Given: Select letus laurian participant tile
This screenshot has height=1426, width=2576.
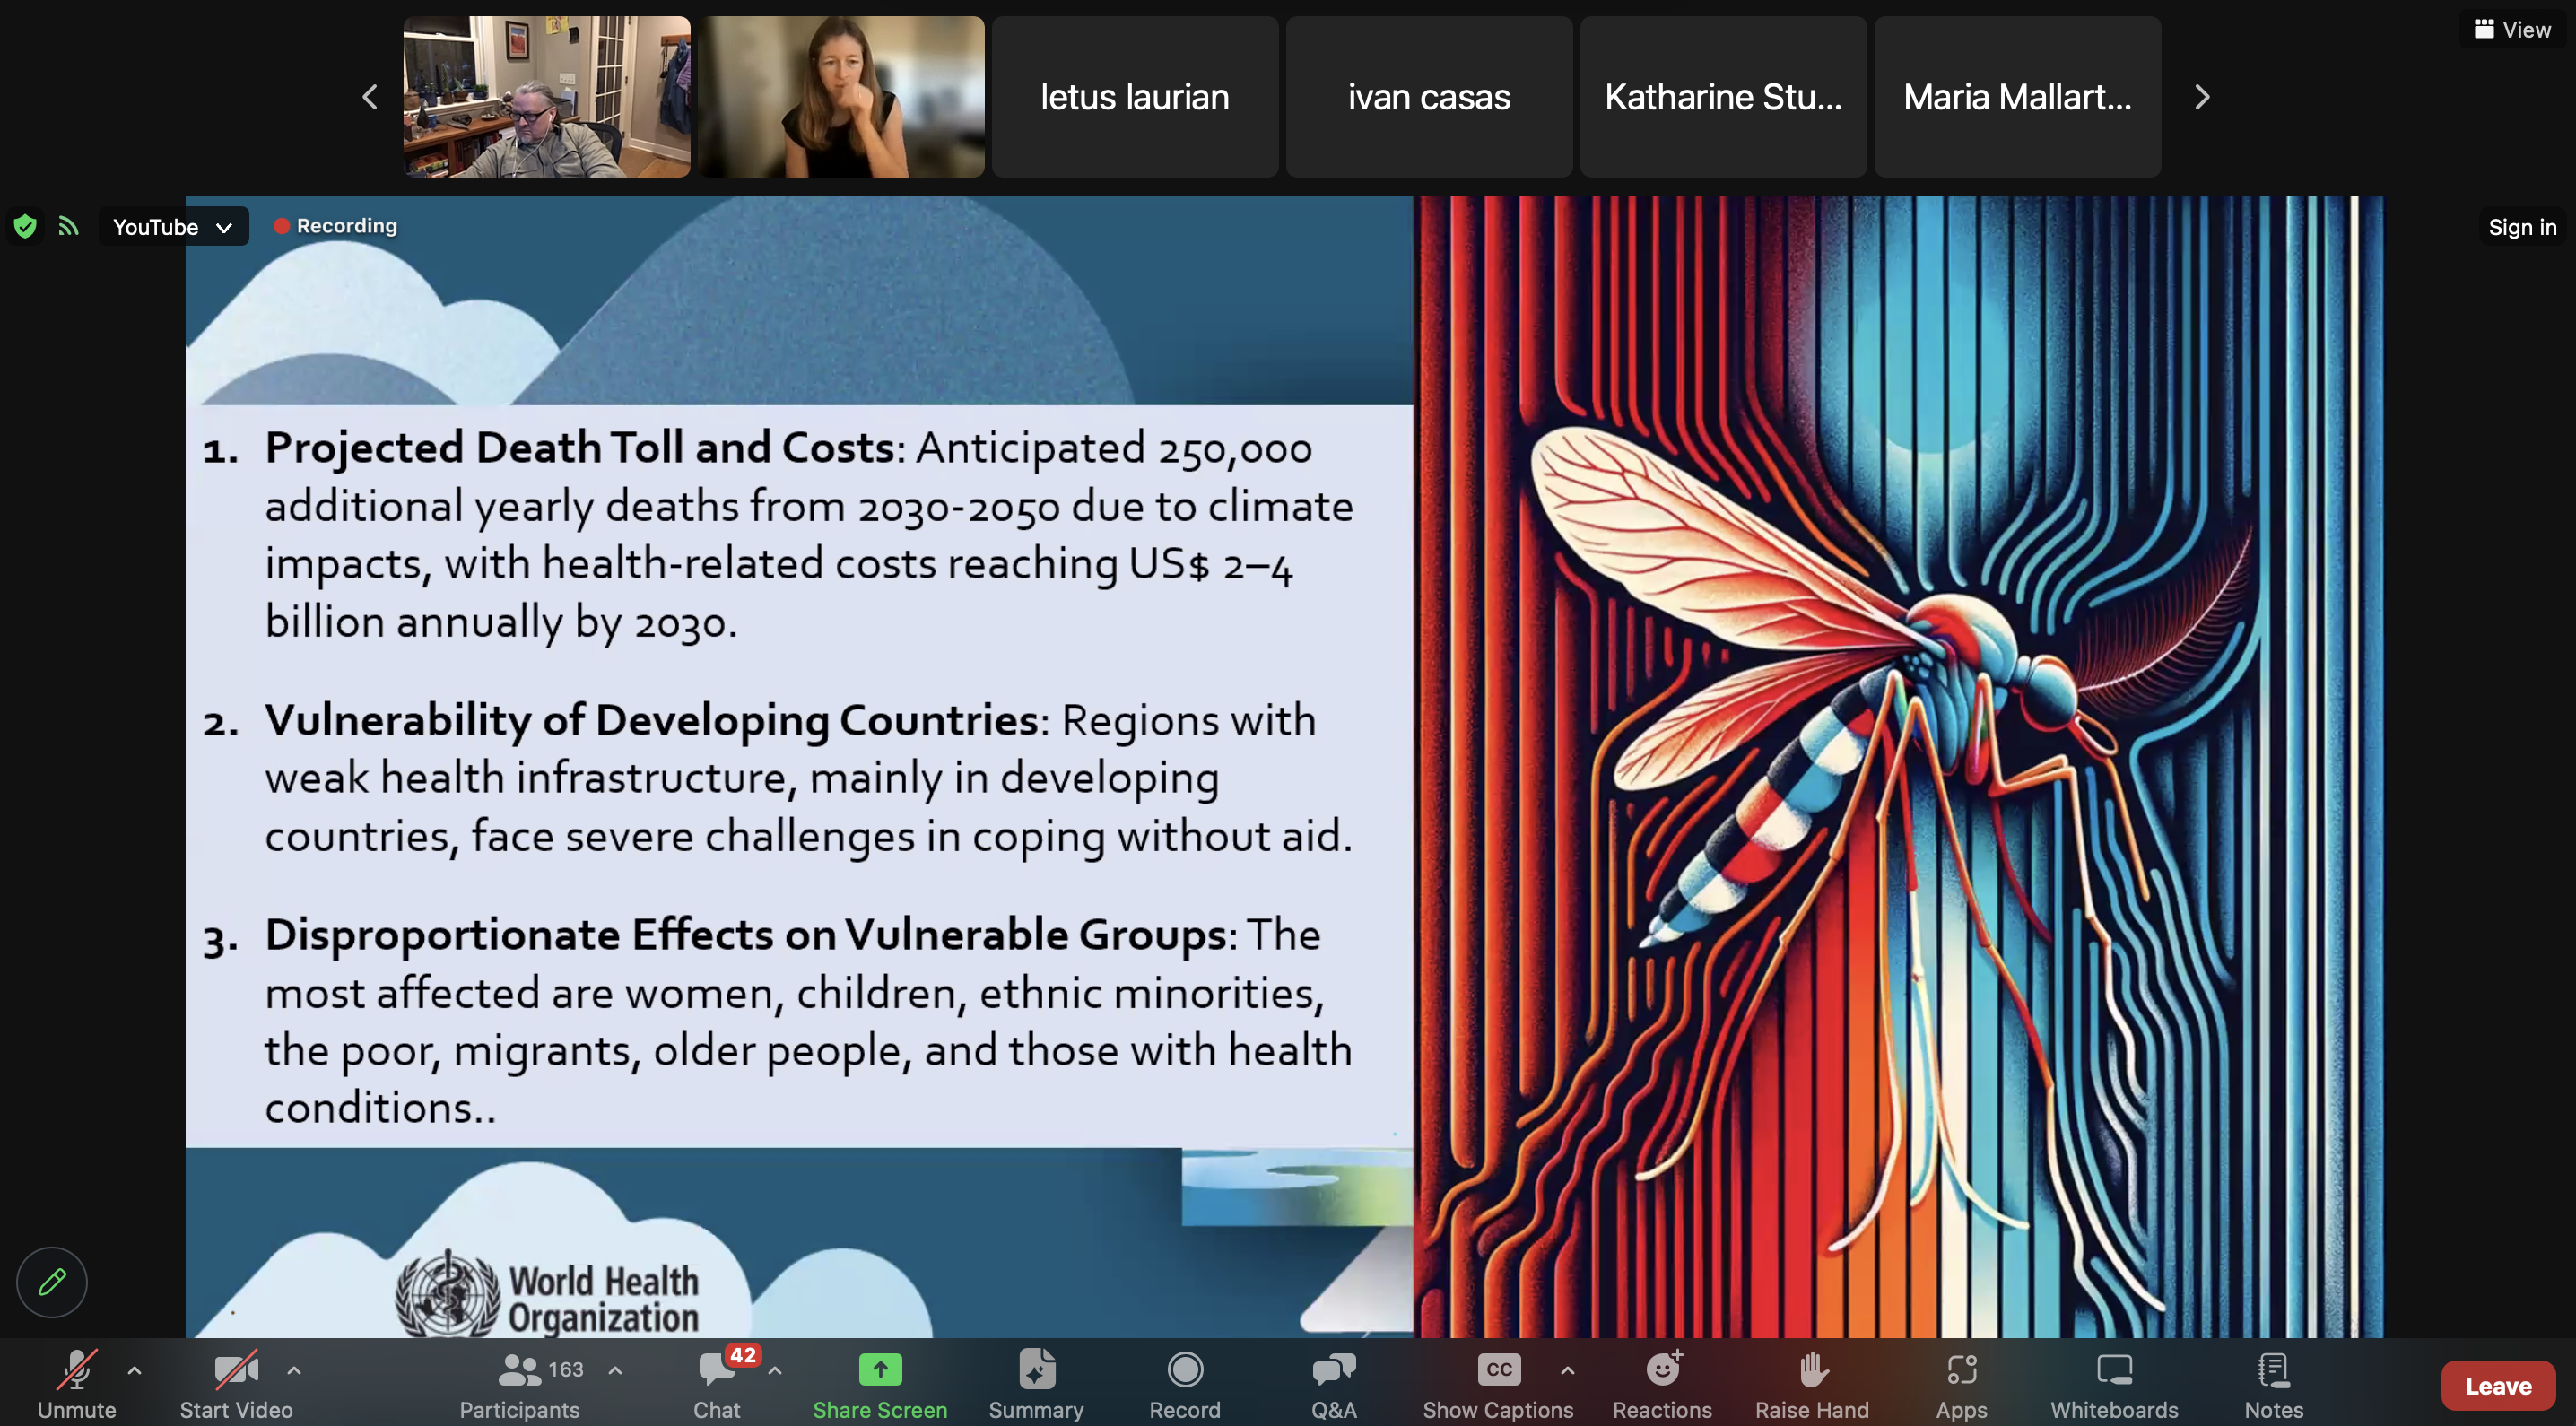Looking at the screenshot, I should [1134, 97].
